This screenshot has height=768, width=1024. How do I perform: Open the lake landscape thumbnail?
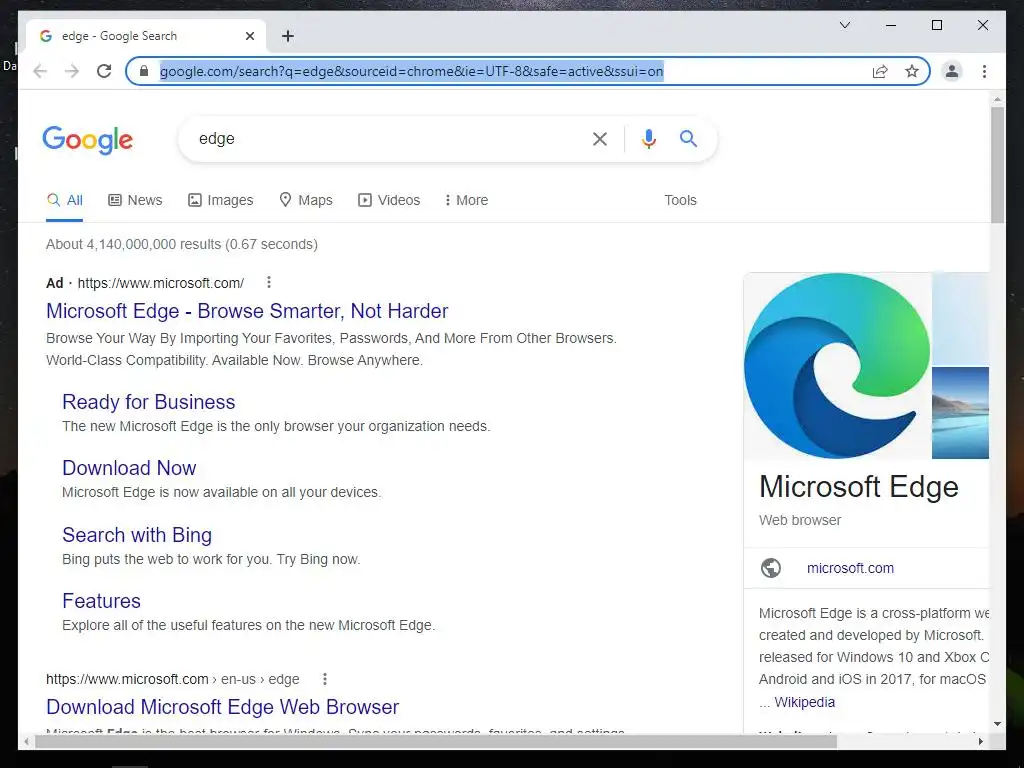[x=960, y=413]
